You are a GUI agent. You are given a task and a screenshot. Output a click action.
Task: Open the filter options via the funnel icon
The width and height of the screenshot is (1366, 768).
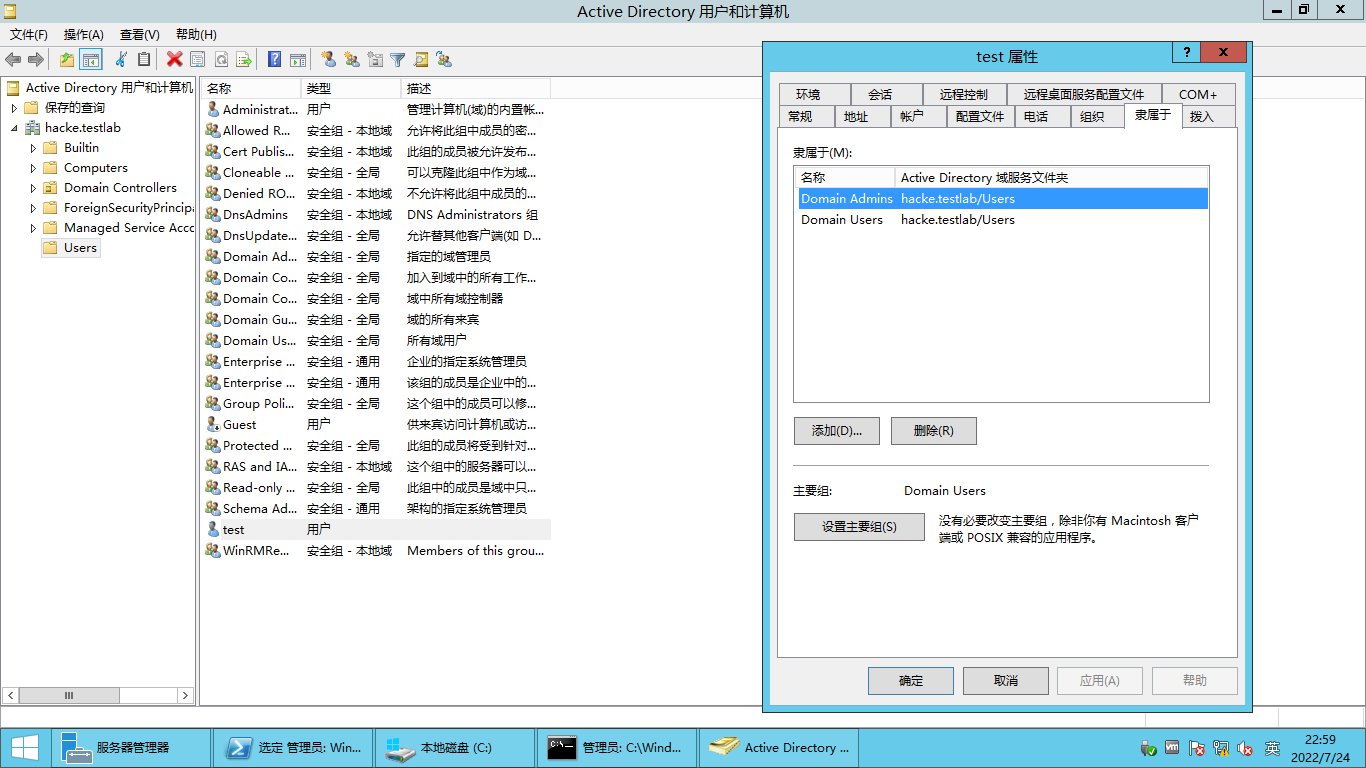point(398,59)
